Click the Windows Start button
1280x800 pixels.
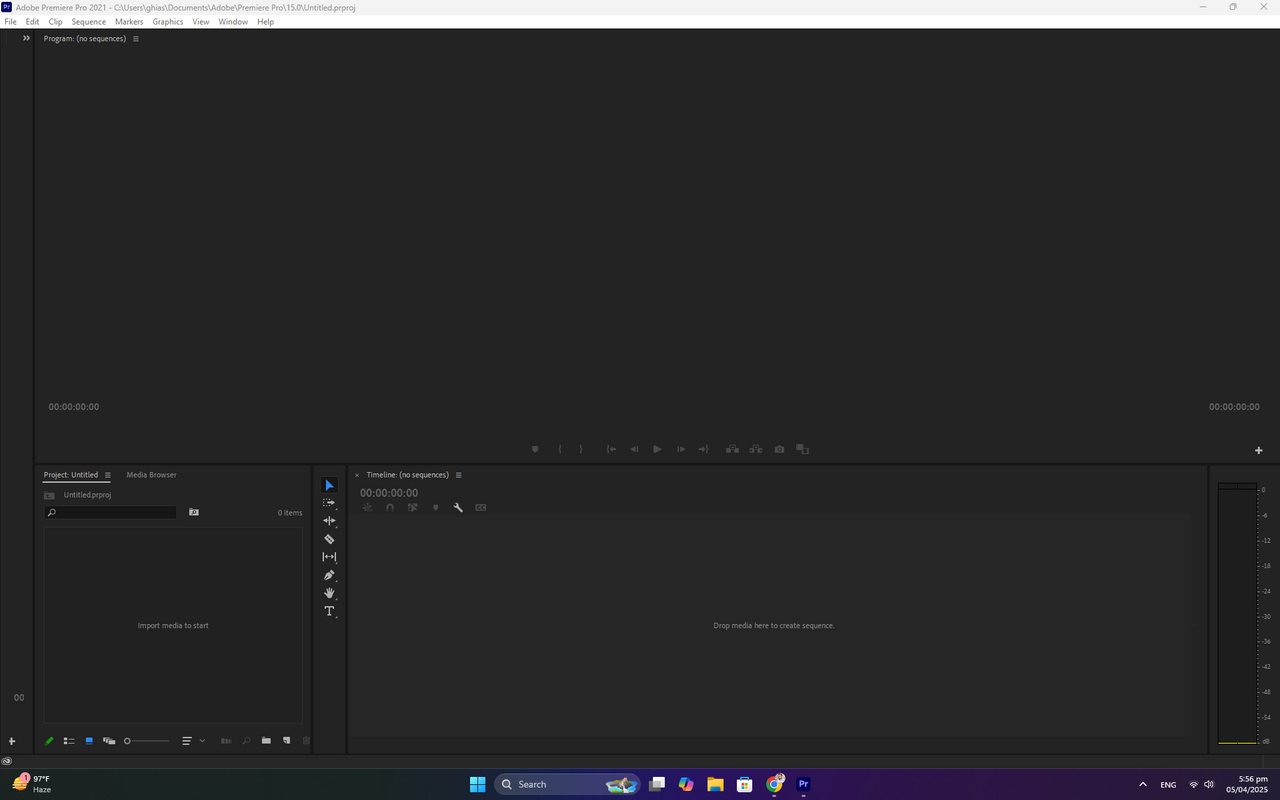point(478,784)
